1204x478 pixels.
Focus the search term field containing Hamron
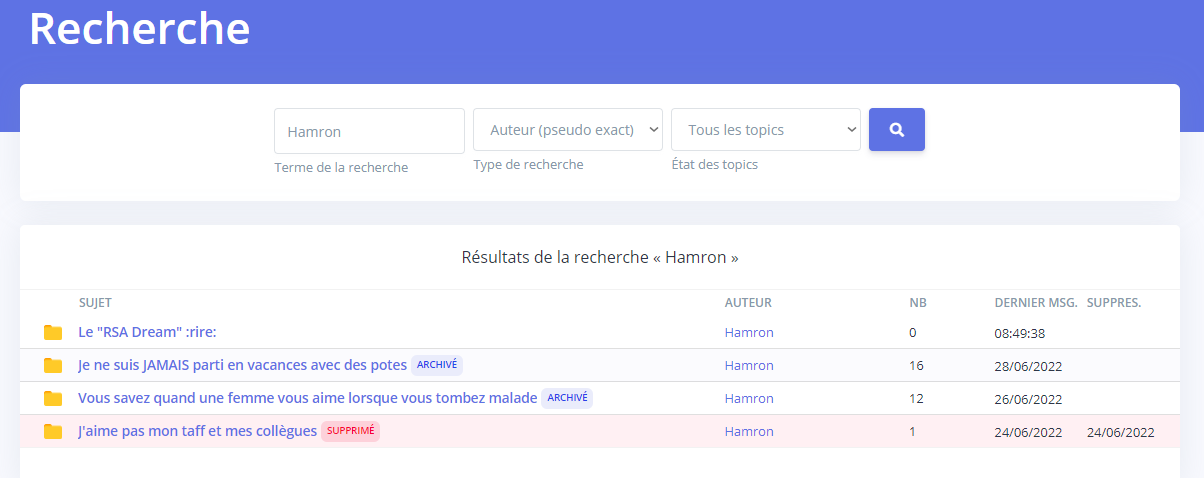[x=369, y=131]
